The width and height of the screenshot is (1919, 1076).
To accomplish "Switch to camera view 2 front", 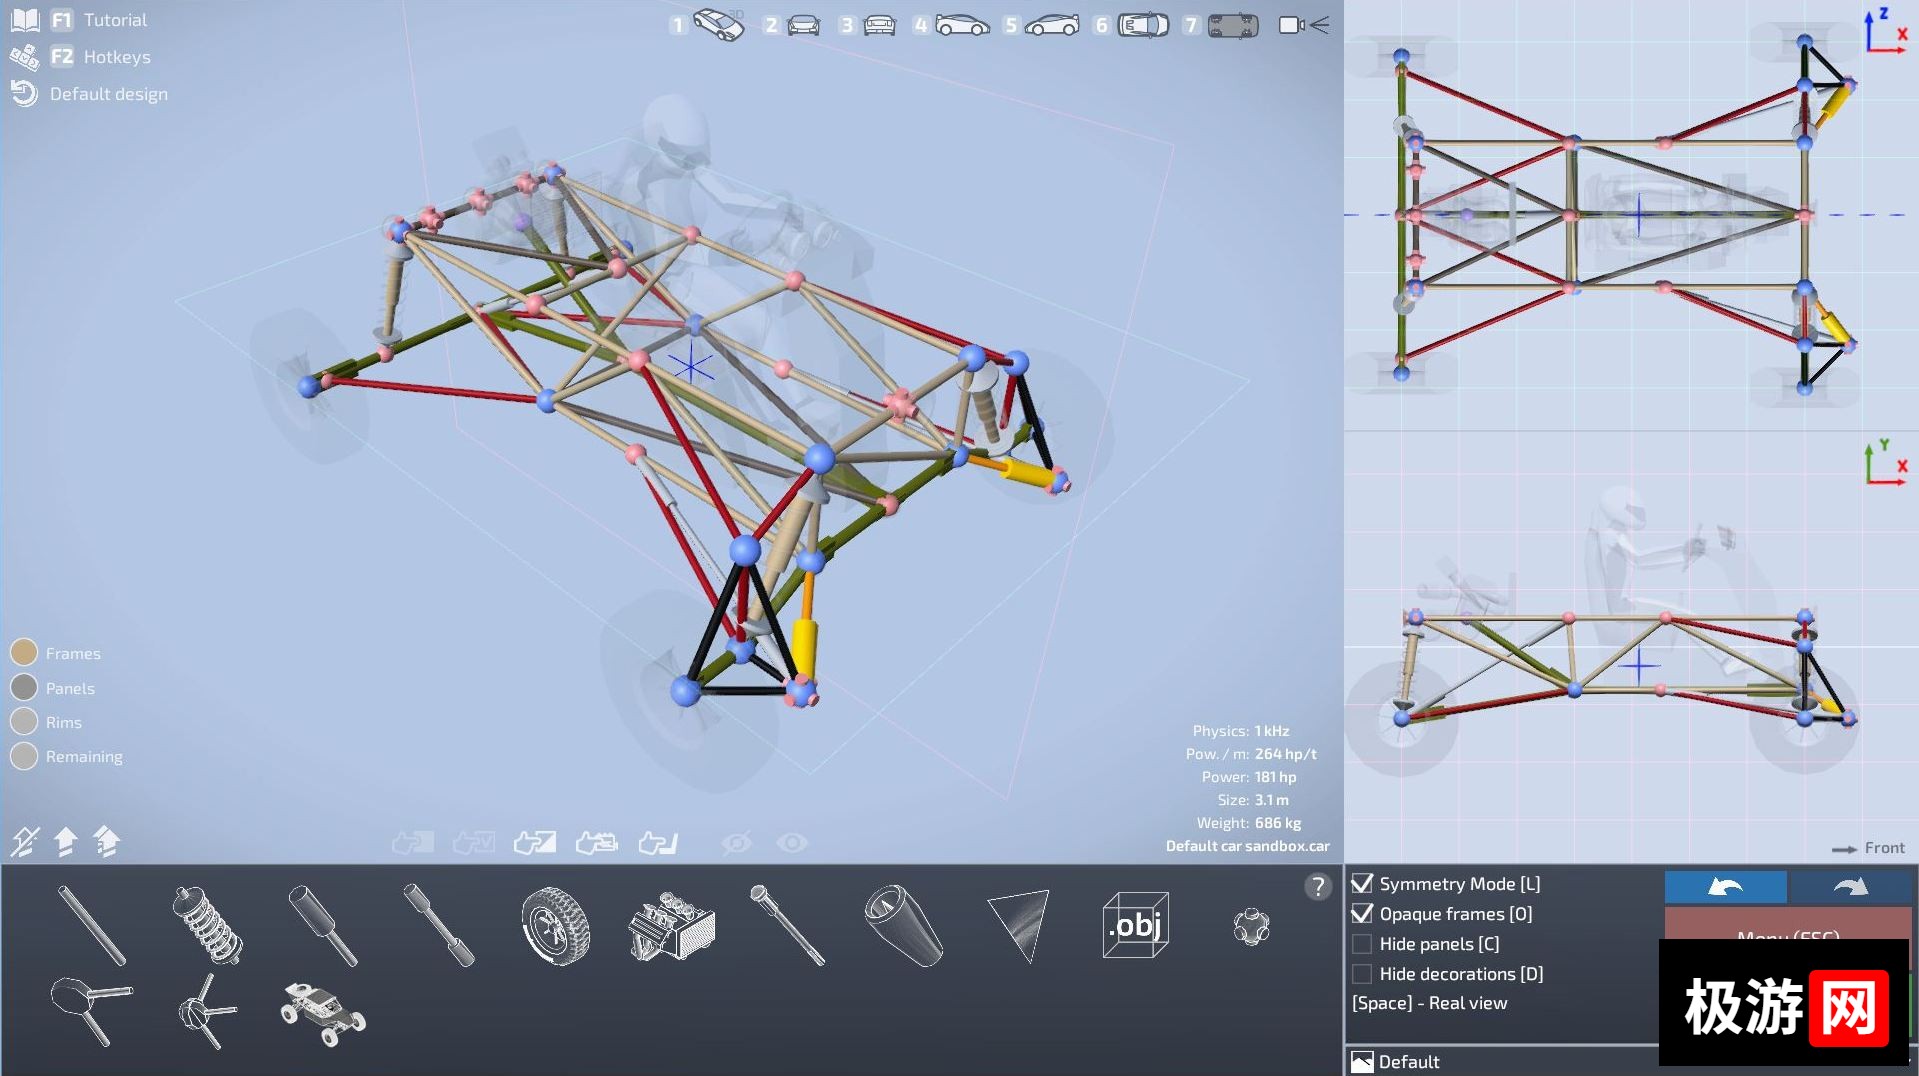I will click(x=792, y=25).
